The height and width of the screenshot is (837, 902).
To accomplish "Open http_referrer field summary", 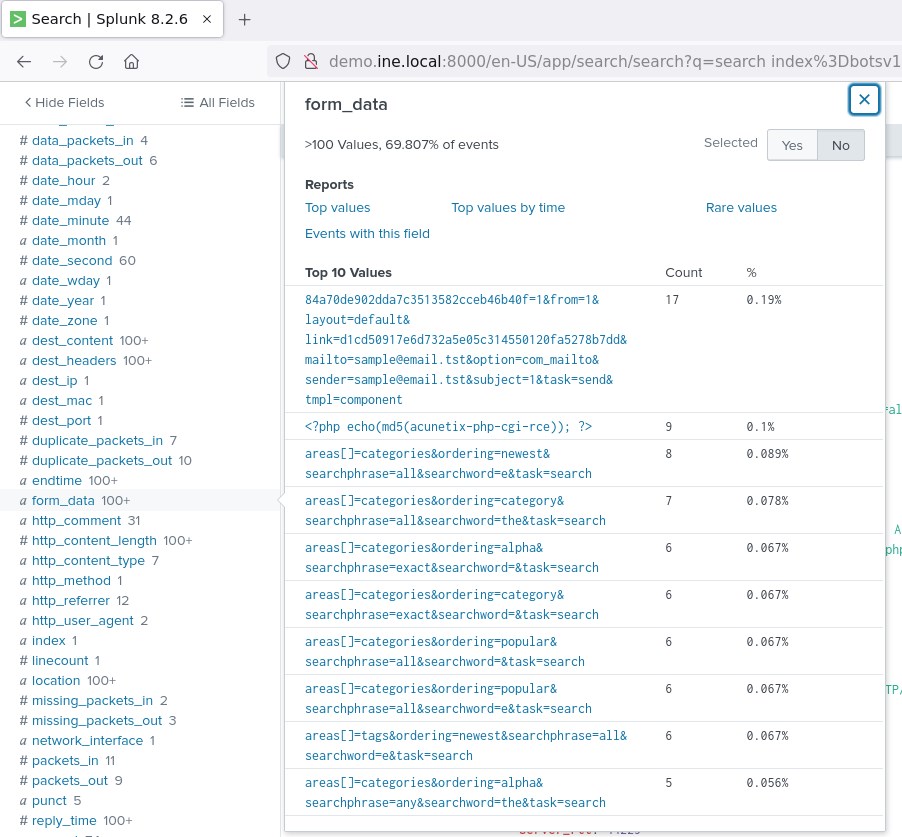I will [x=70, y=601].
